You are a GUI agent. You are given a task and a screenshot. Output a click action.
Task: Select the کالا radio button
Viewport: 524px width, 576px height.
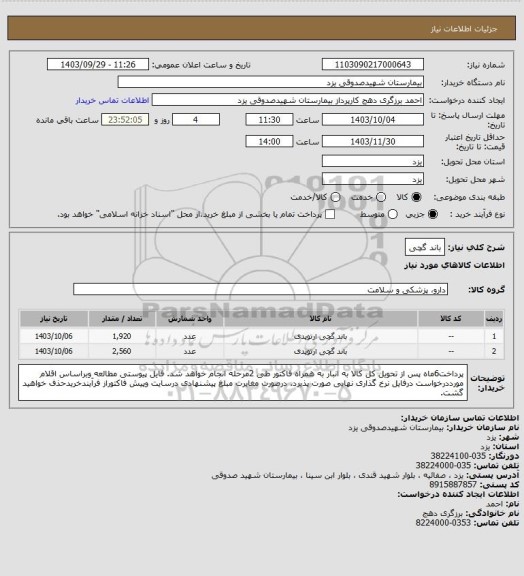(x=416, y=197)
